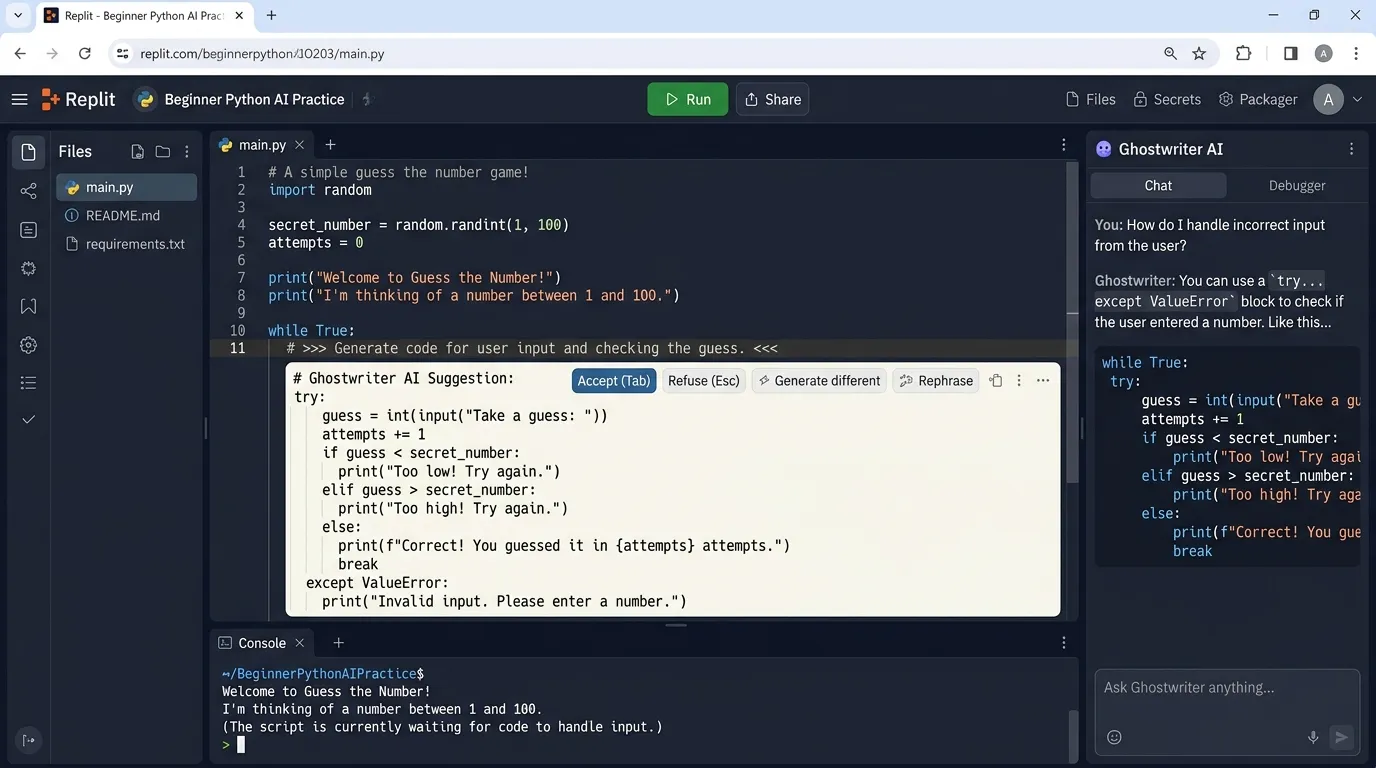1376x768 pixels.
Task: Click the user avatar in header
Action: point(1328,99)
